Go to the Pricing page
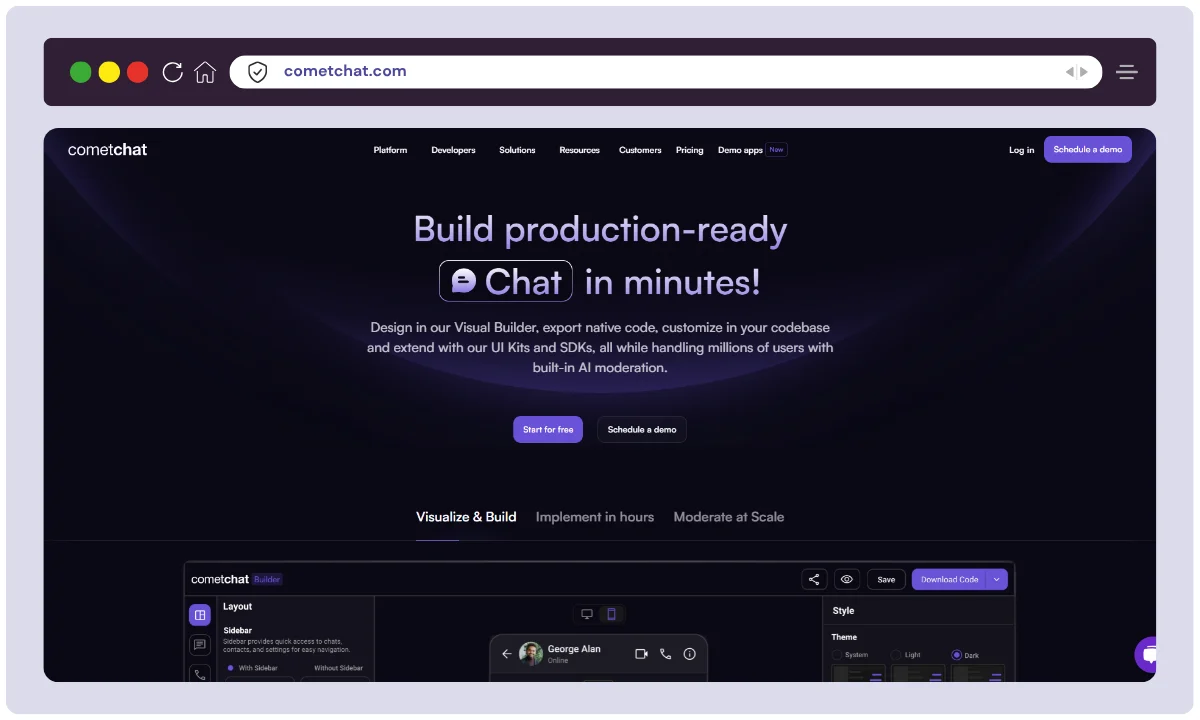This screenshot has height=720, width=1200. coord(689,150)
